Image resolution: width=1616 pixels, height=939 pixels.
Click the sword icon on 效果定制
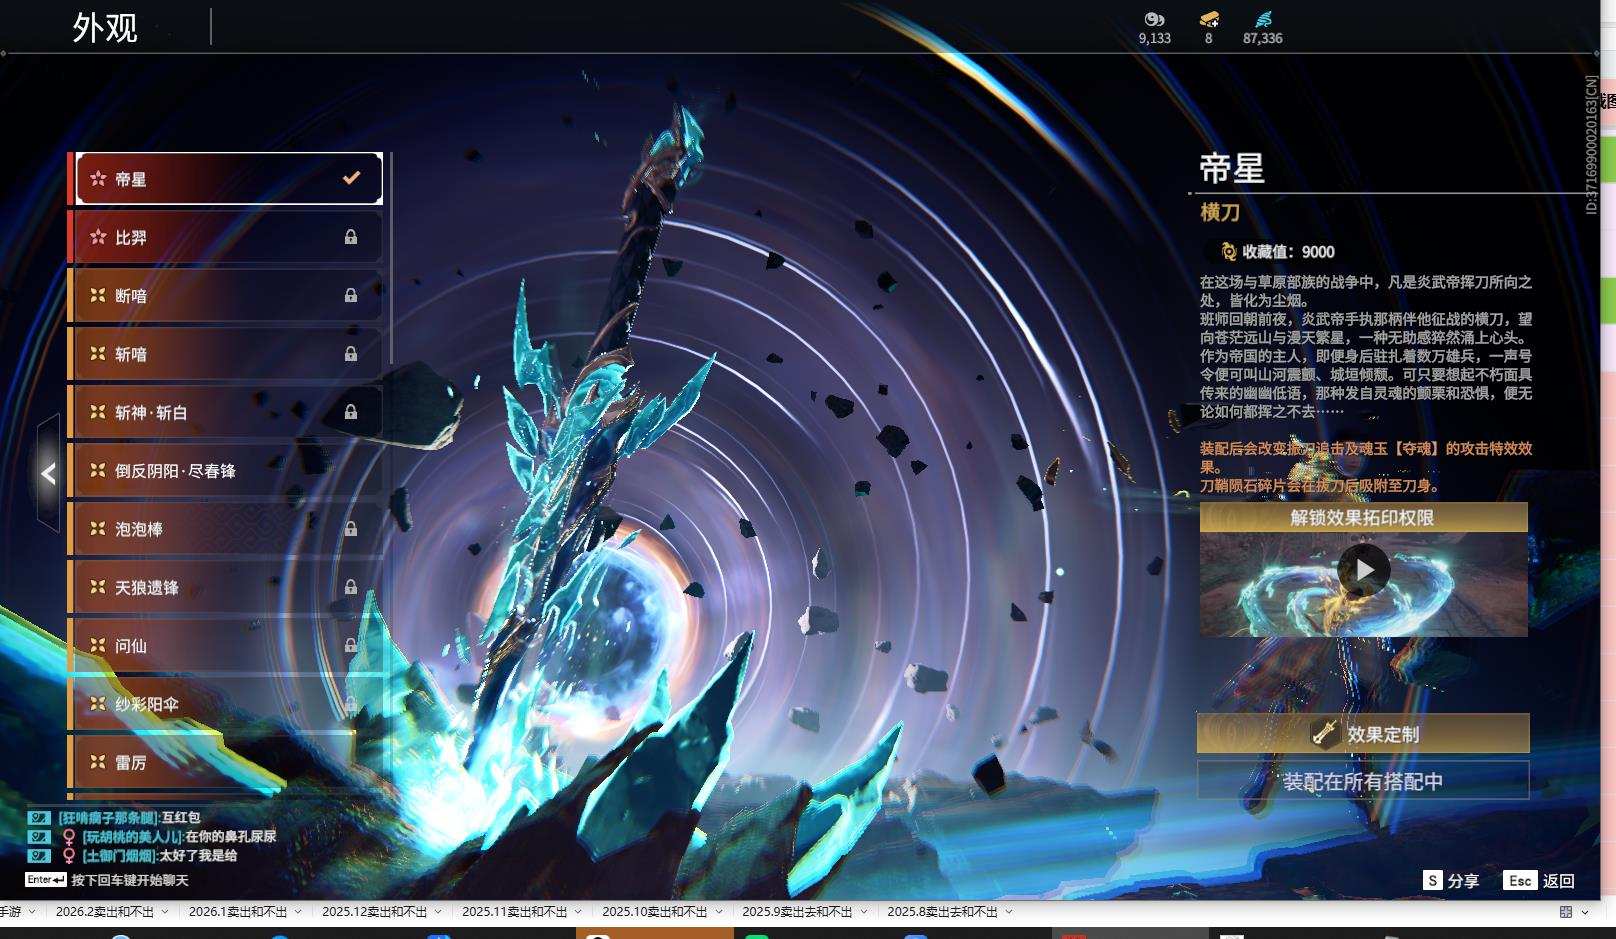1325,733
